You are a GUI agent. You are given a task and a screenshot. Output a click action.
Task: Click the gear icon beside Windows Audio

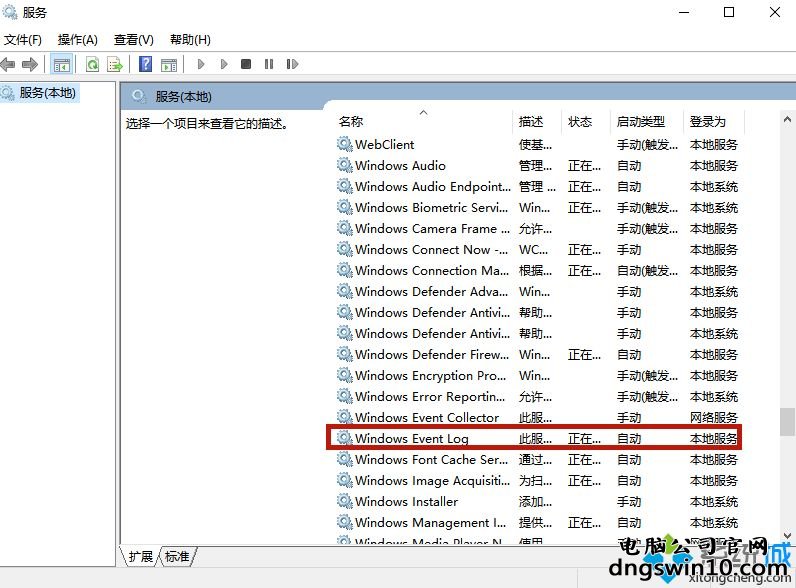click(x=345, y=165)
